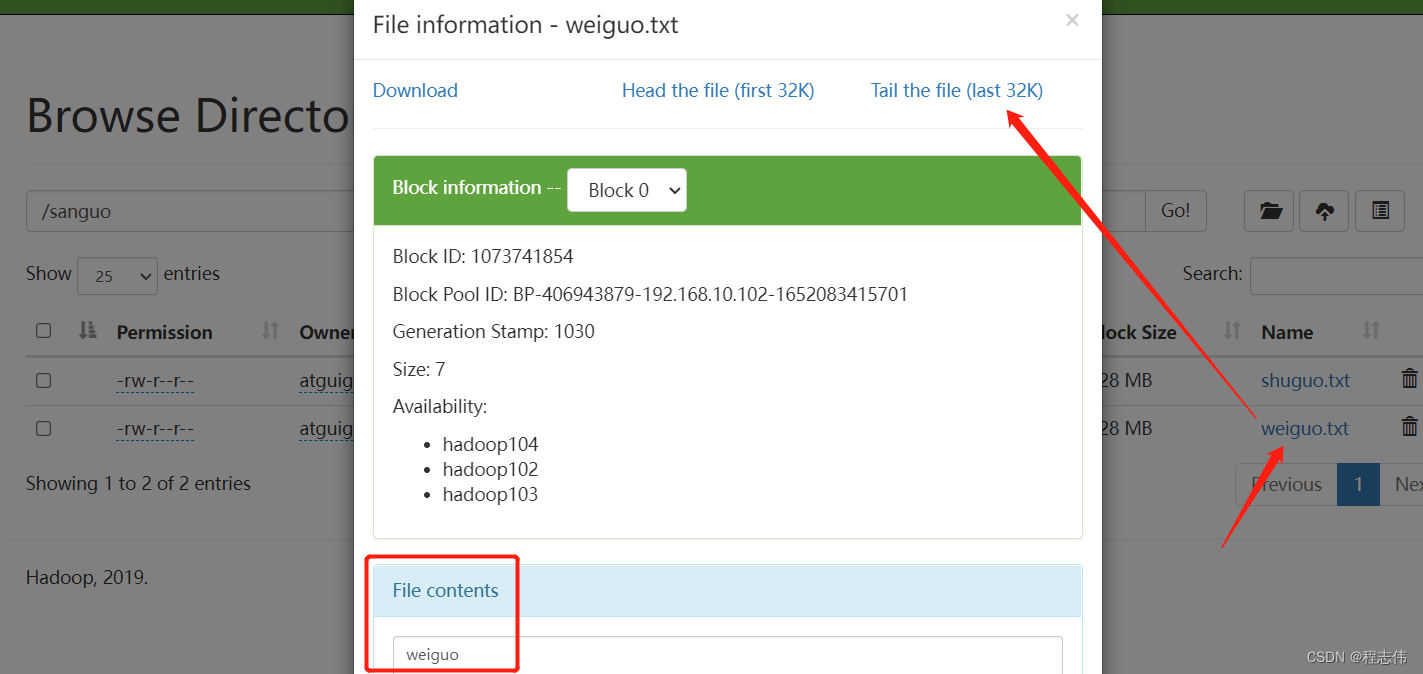Viewport: 1423px width, 674px height.
Task: Delete weiguo.txt with its trash icon
Action: pos(1409,428)
